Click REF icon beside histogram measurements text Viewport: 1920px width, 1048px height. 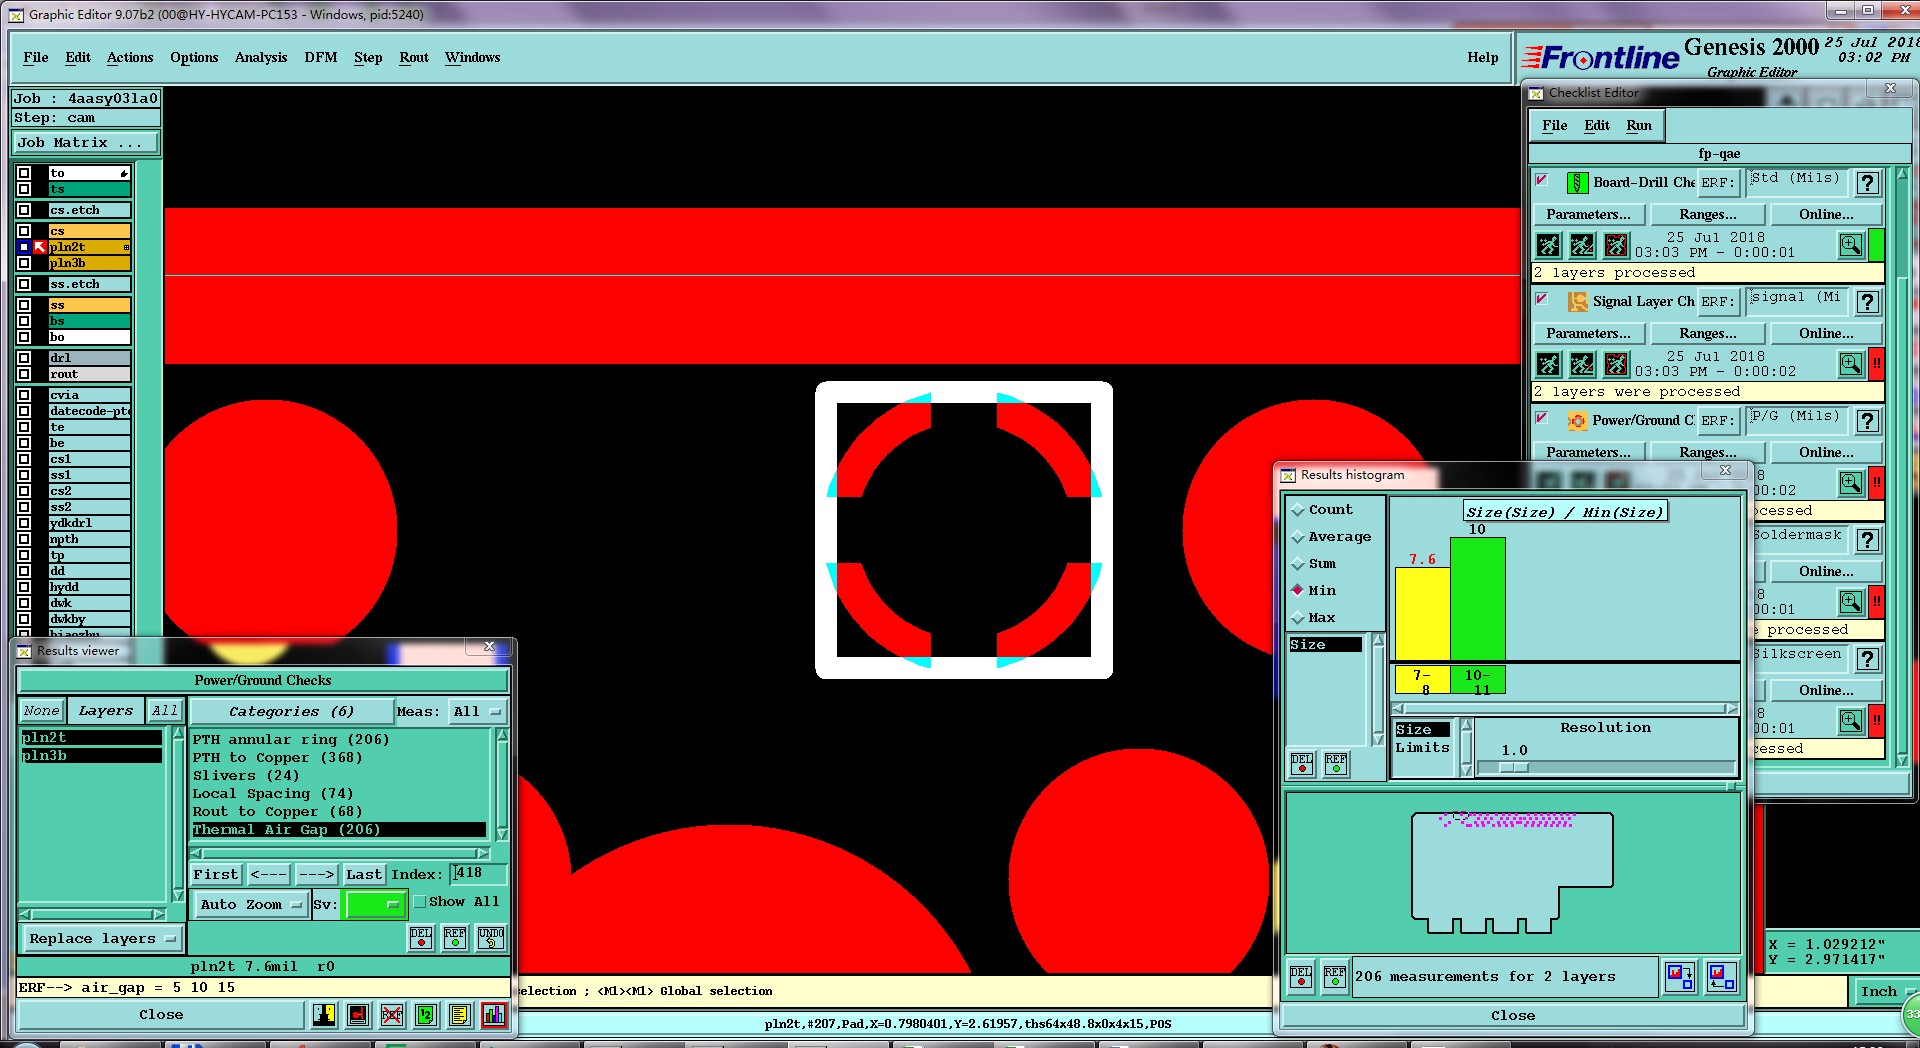1335,976
